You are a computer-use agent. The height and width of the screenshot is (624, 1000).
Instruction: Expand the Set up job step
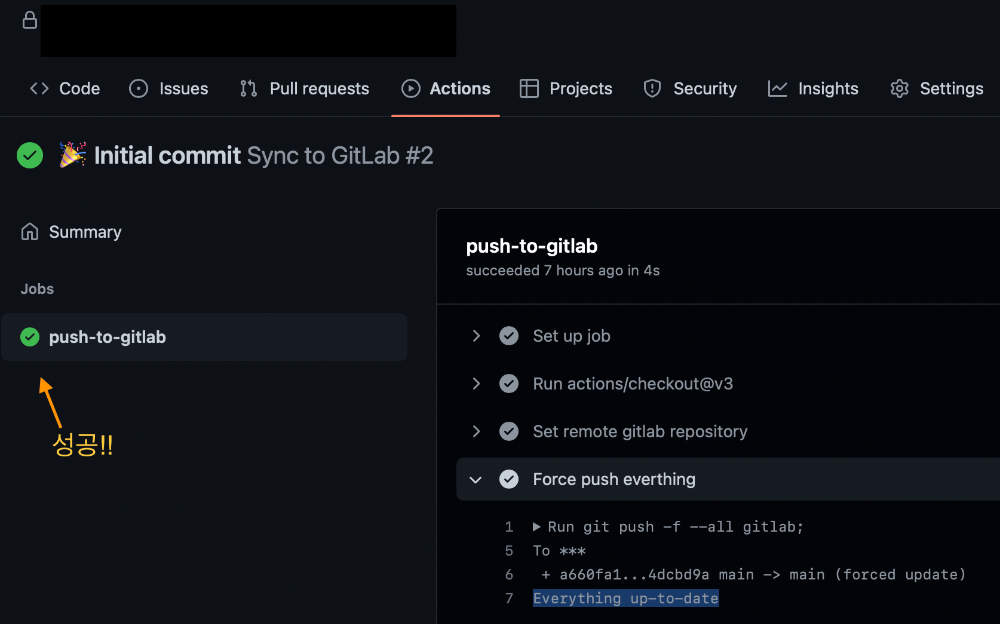click(x=476, y=336)
